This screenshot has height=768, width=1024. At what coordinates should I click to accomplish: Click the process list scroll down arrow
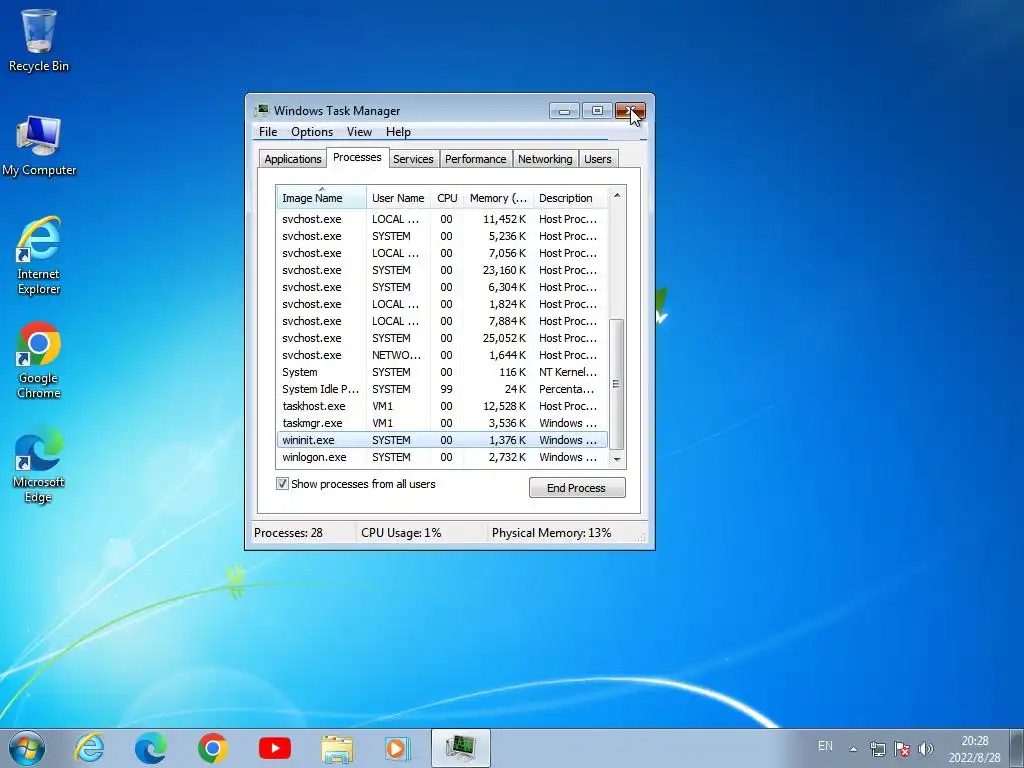tap(616, 460)
